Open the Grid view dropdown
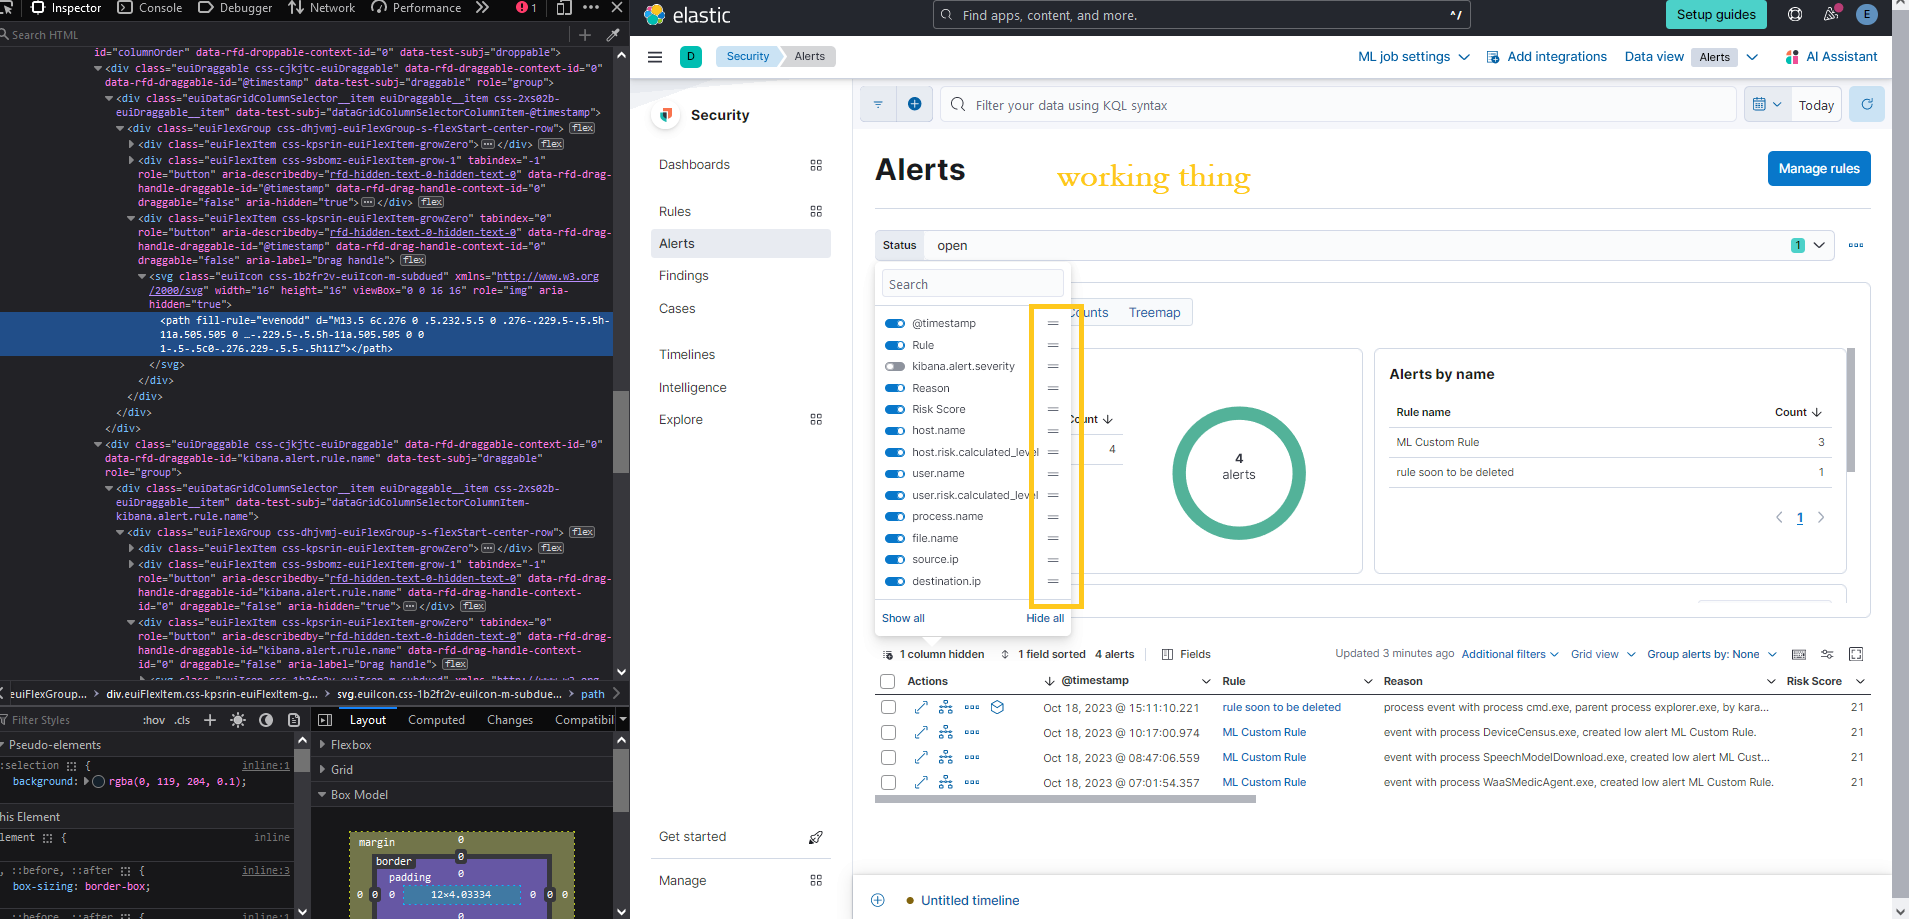The width and height of the screenshot is (1909, 919). pos(1601,654)
